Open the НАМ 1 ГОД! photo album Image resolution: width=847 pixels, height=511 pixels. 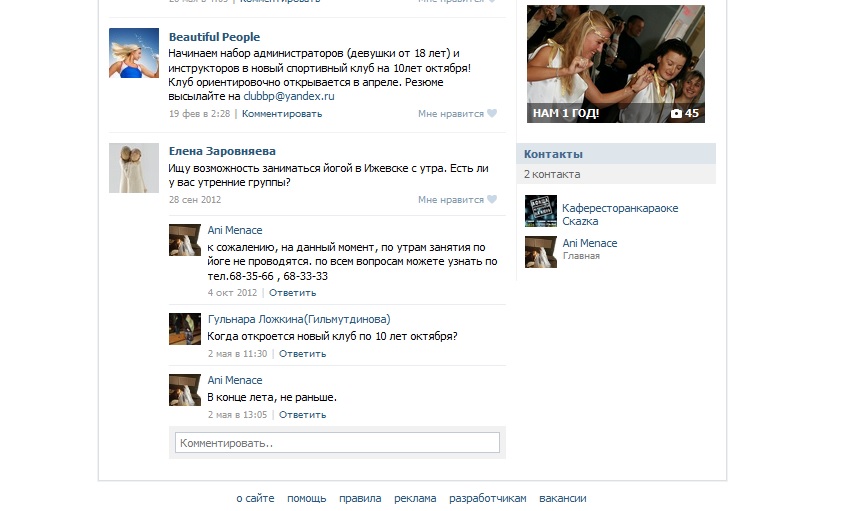(616, 64)
